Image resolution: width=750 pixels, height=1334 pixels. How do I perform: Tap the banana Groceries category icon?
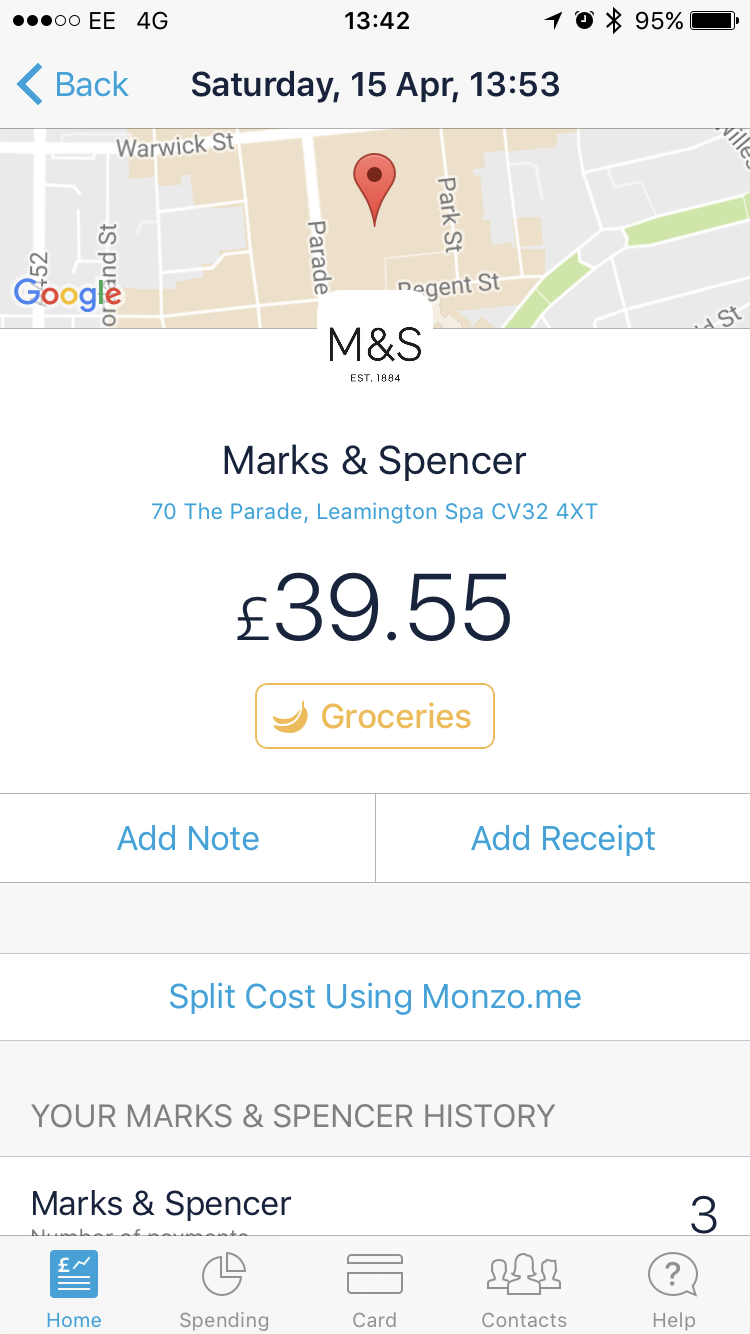pyautogui.click(x=290, y=717)
